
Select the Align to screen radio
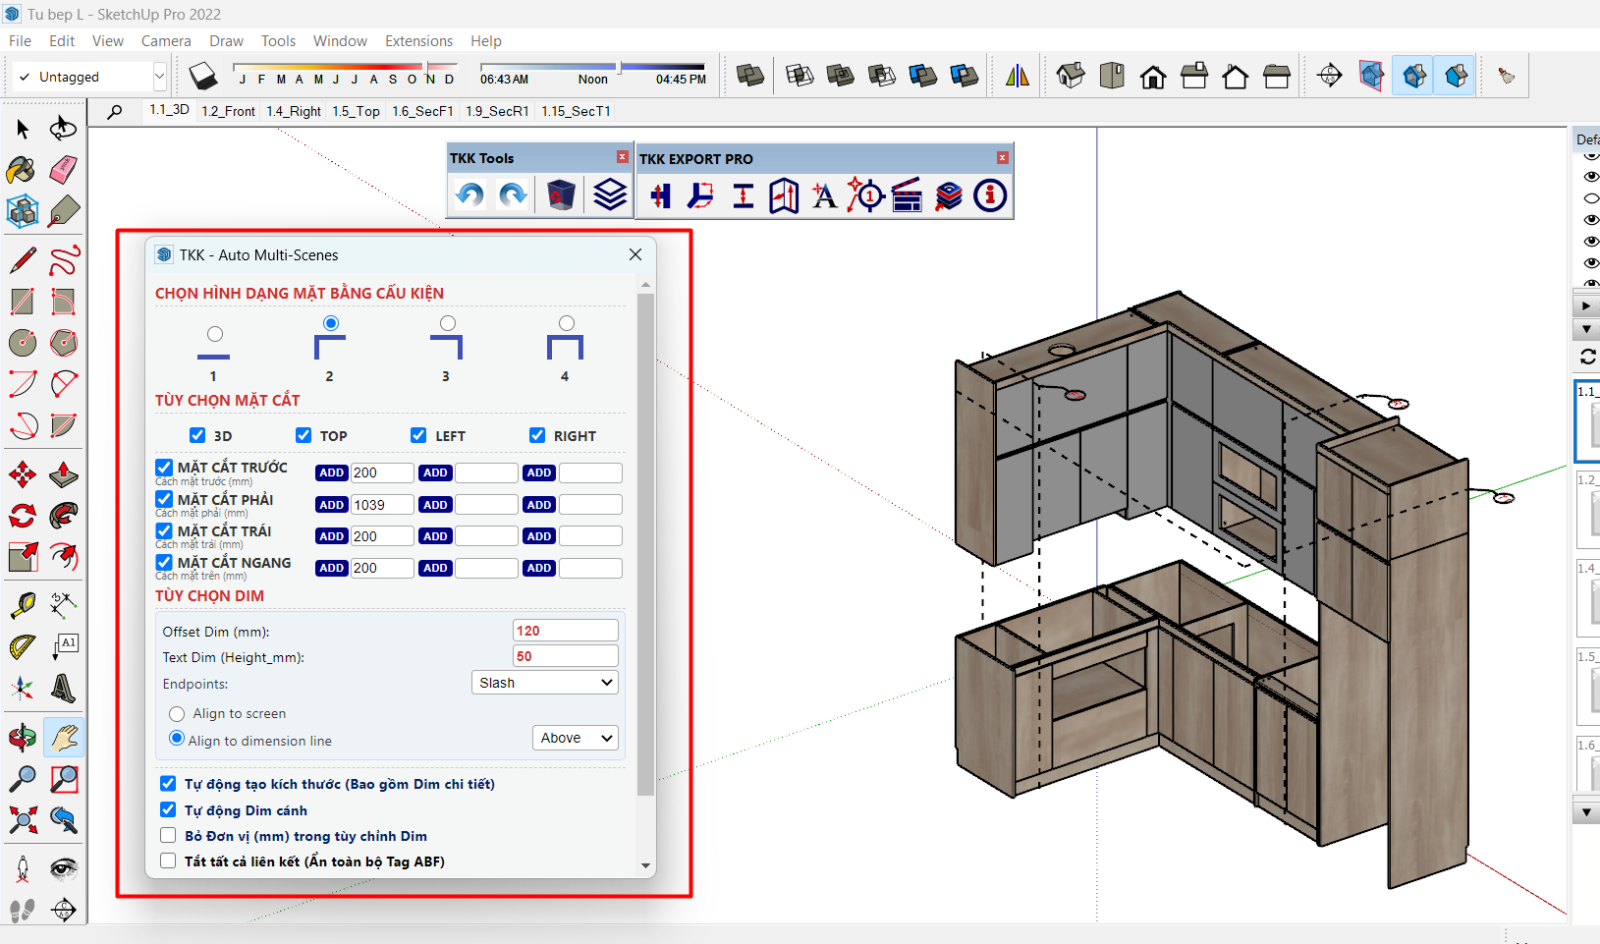(x=177, y=713)
